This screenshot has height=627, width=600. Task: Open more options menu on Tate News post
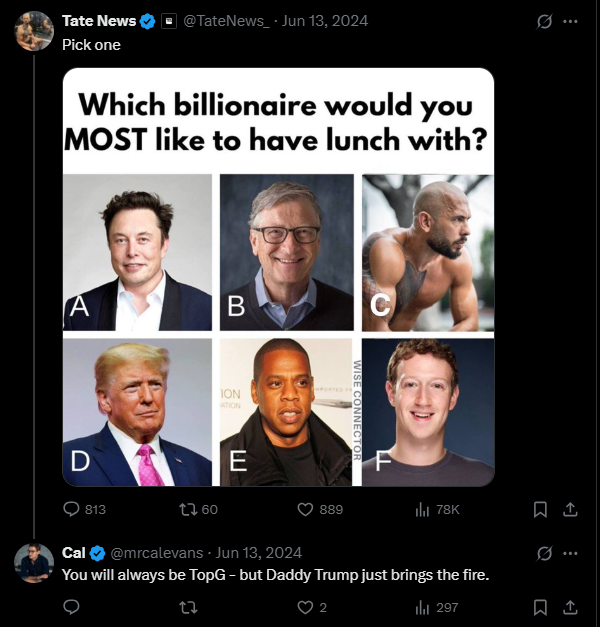(571, 21)
